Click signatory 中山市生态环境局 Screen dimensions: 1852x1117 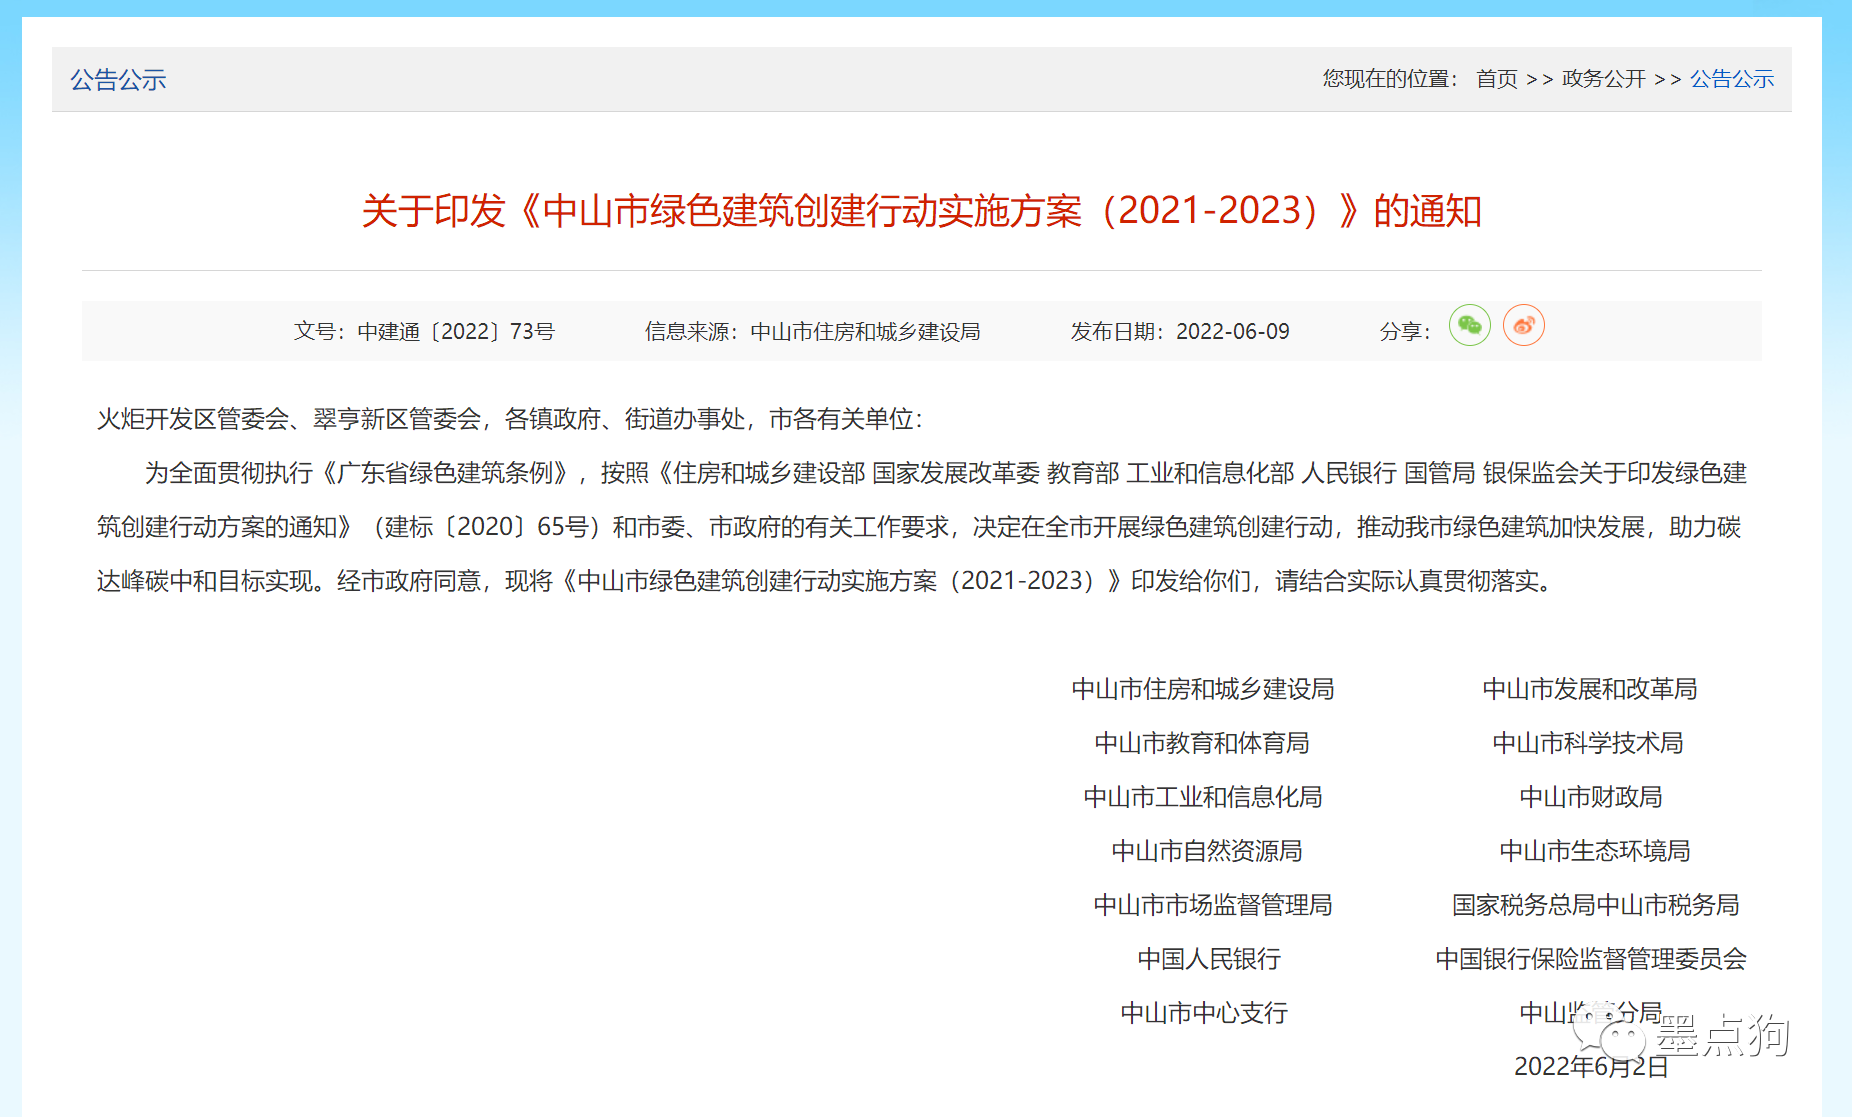pyautogui.click(x=1594, y=851)
